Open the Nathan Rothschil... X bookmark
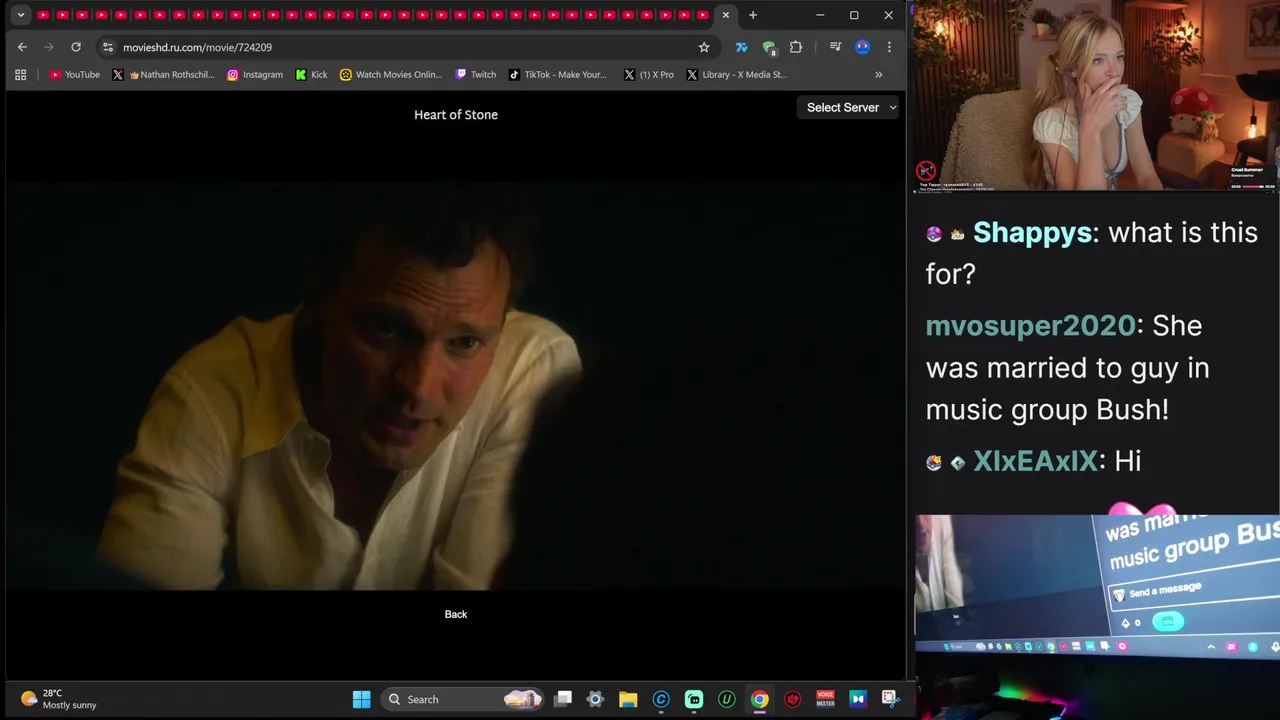1280x720 pixels. [x=164, y=74]
